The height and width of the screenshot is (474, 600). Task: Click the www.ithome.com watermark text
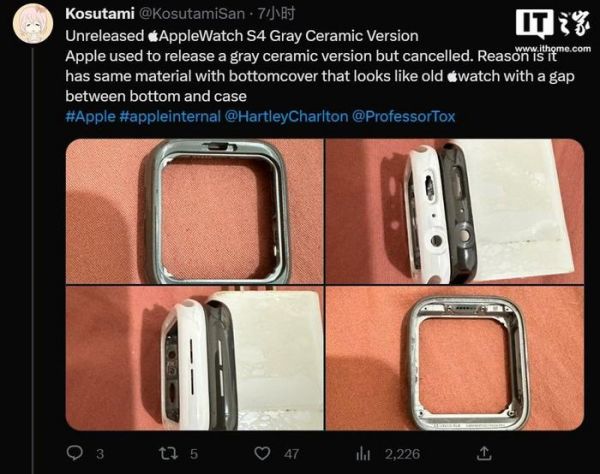point(553,49)
